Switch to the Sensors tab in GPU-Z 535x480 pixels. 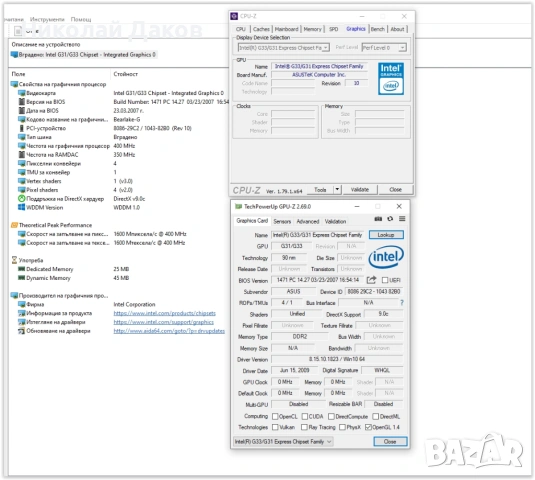click(x=282, y=221)
